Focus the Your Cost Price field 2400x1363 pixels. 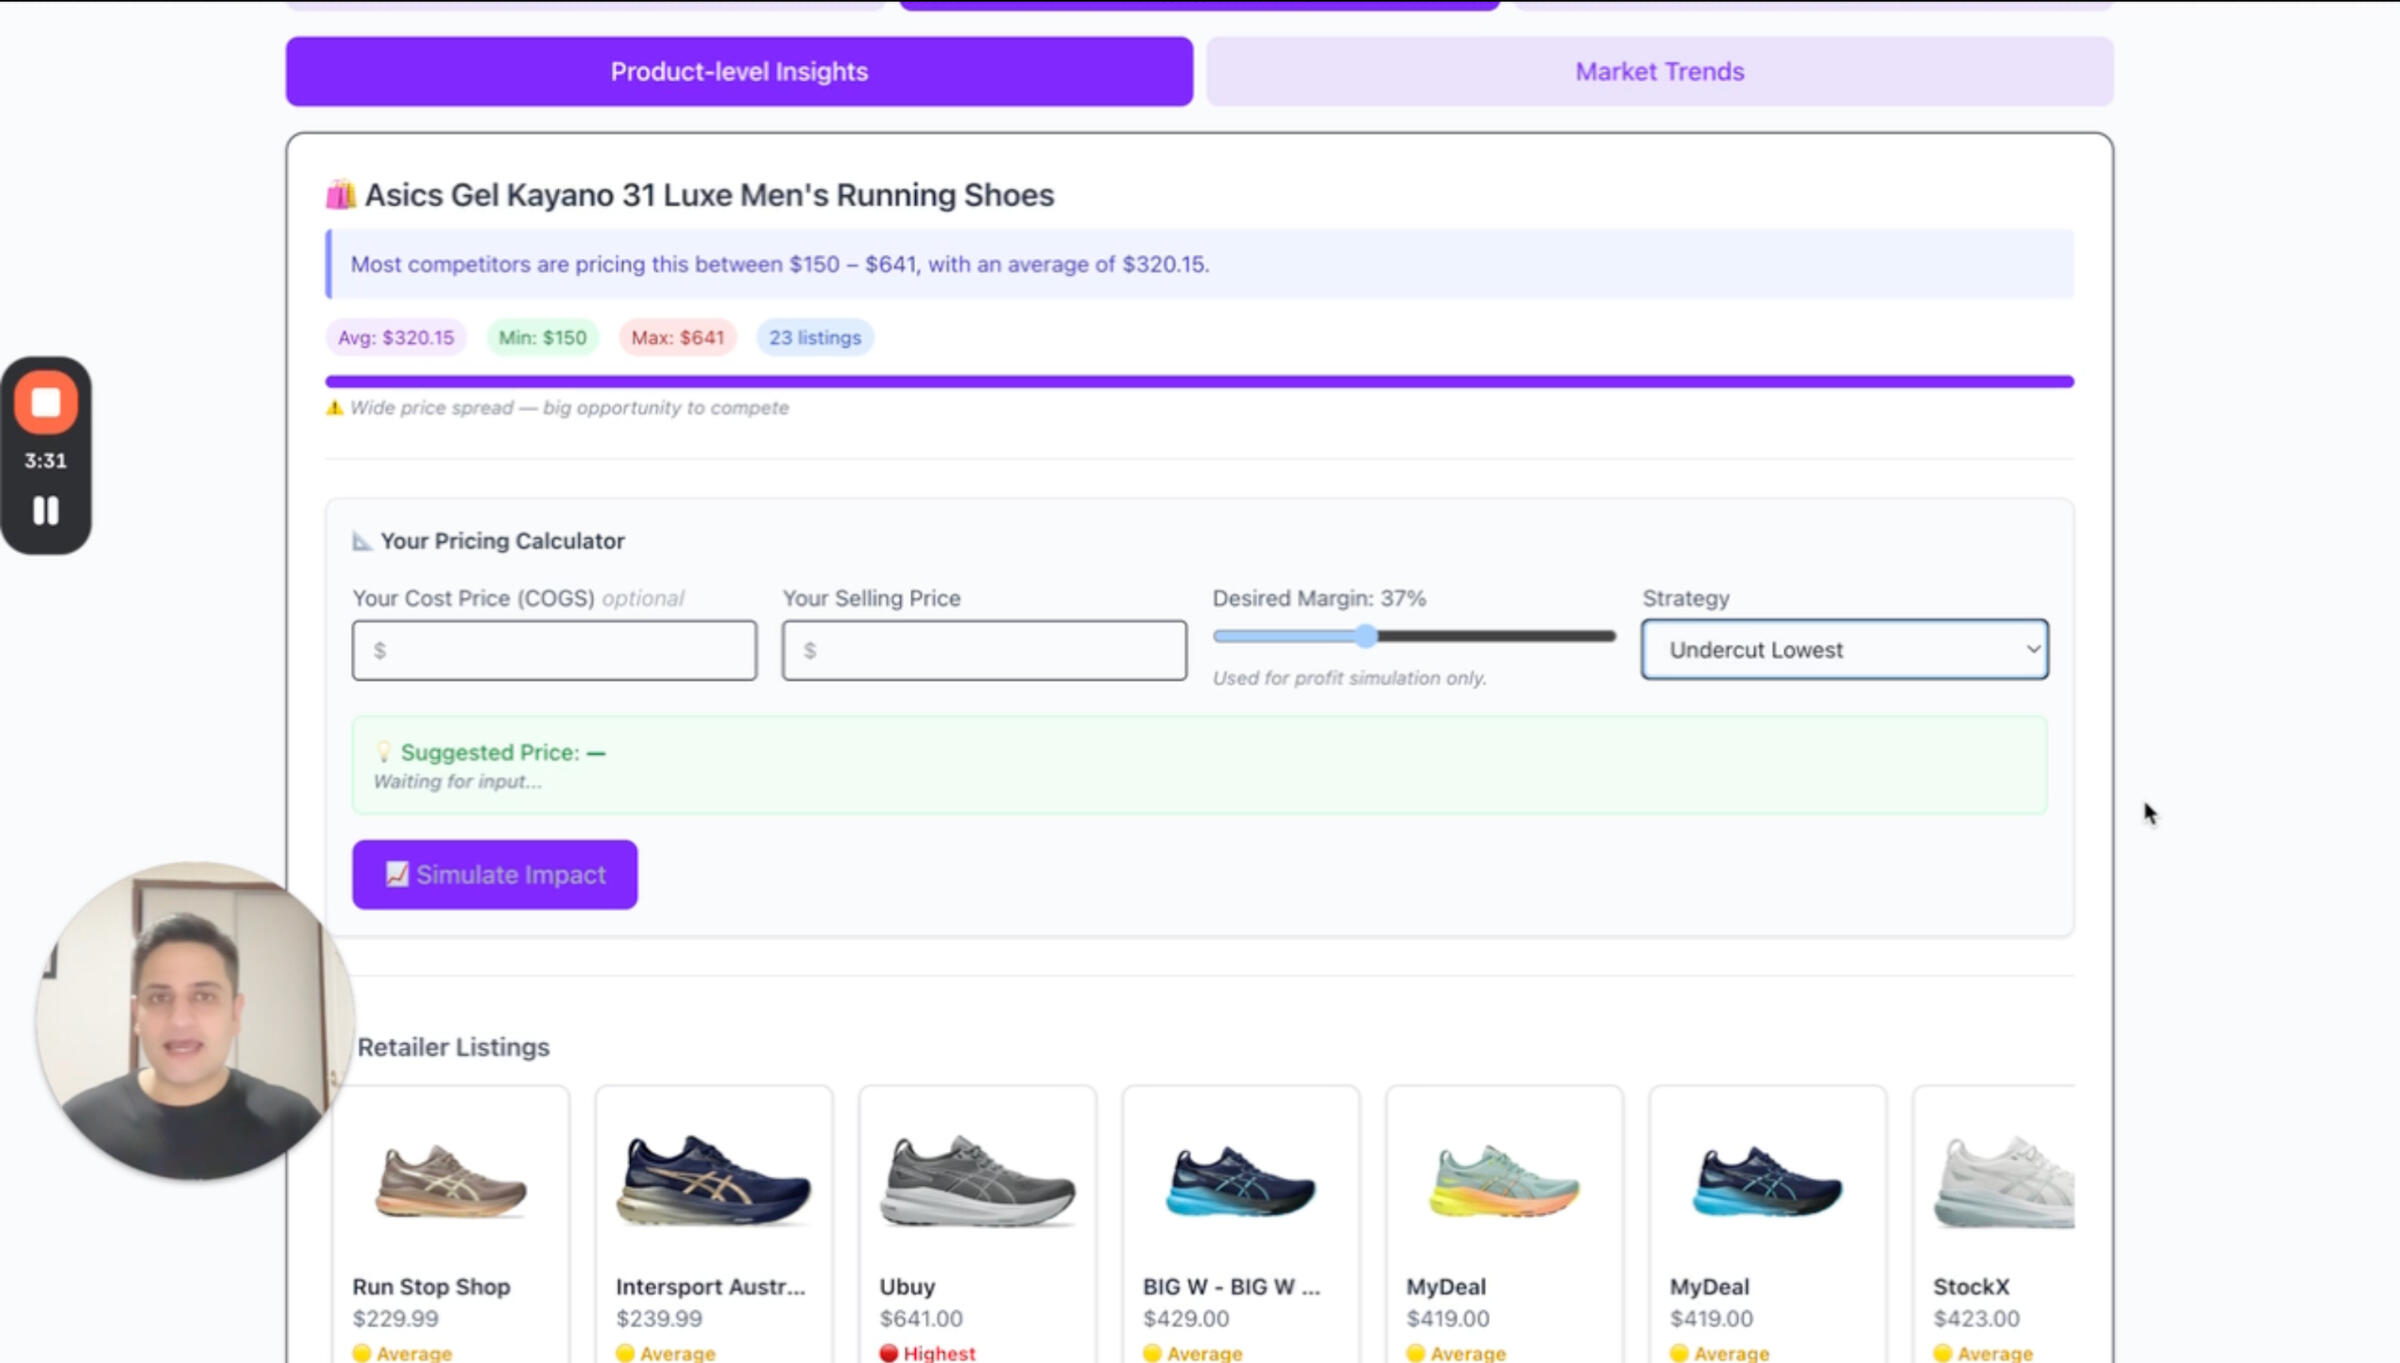[x=554, y=651]
